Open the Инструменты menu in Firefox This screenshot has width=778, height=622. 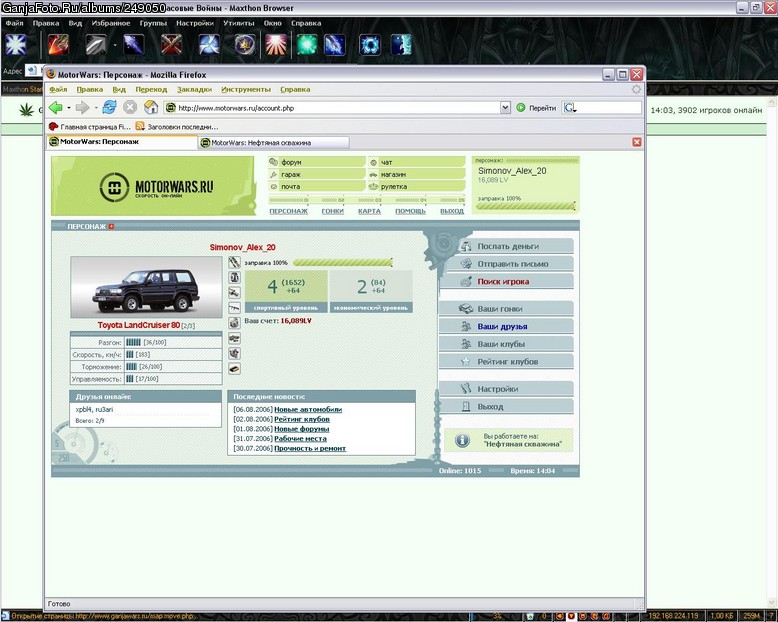pyautogui.click(x=246, y=89)
